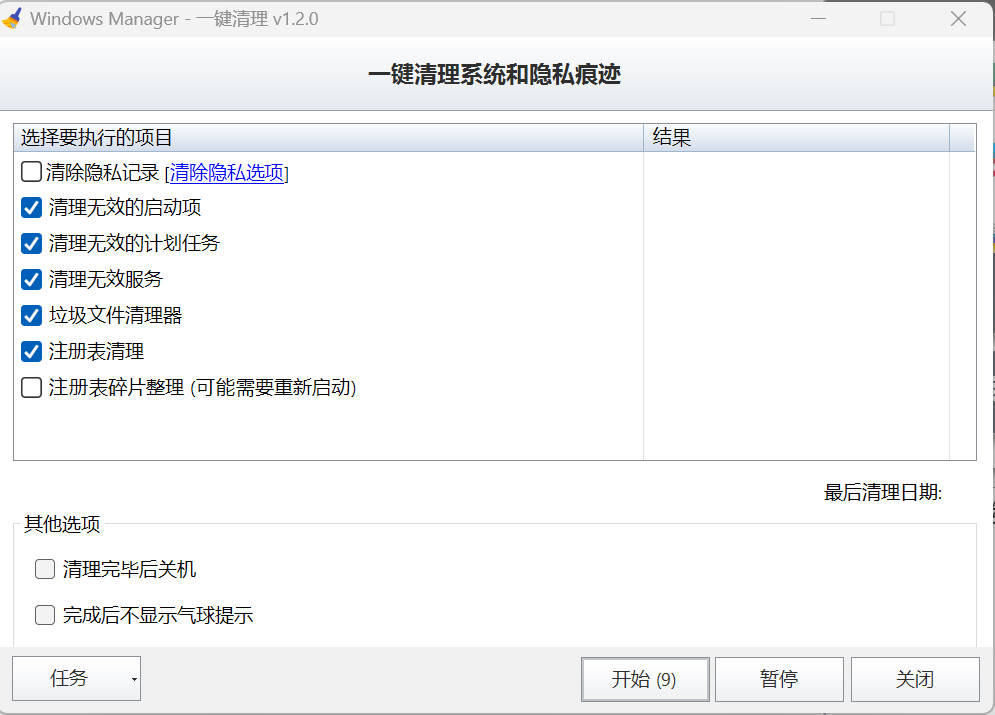Image resolution: width=995 pixels, height=715 pixels.
Task: Click the 选择要执行的项目 column header
Action: (328, 138)
